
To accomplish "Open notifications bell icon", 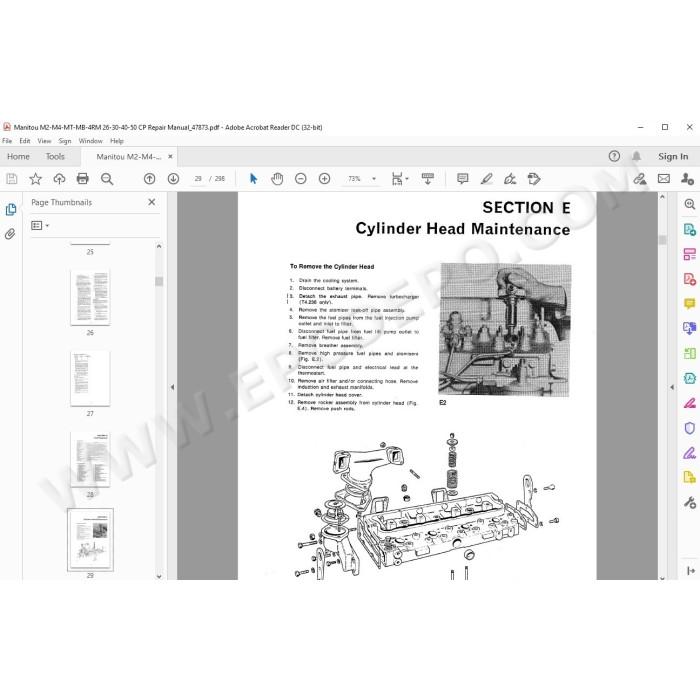I will pos(637,156).
